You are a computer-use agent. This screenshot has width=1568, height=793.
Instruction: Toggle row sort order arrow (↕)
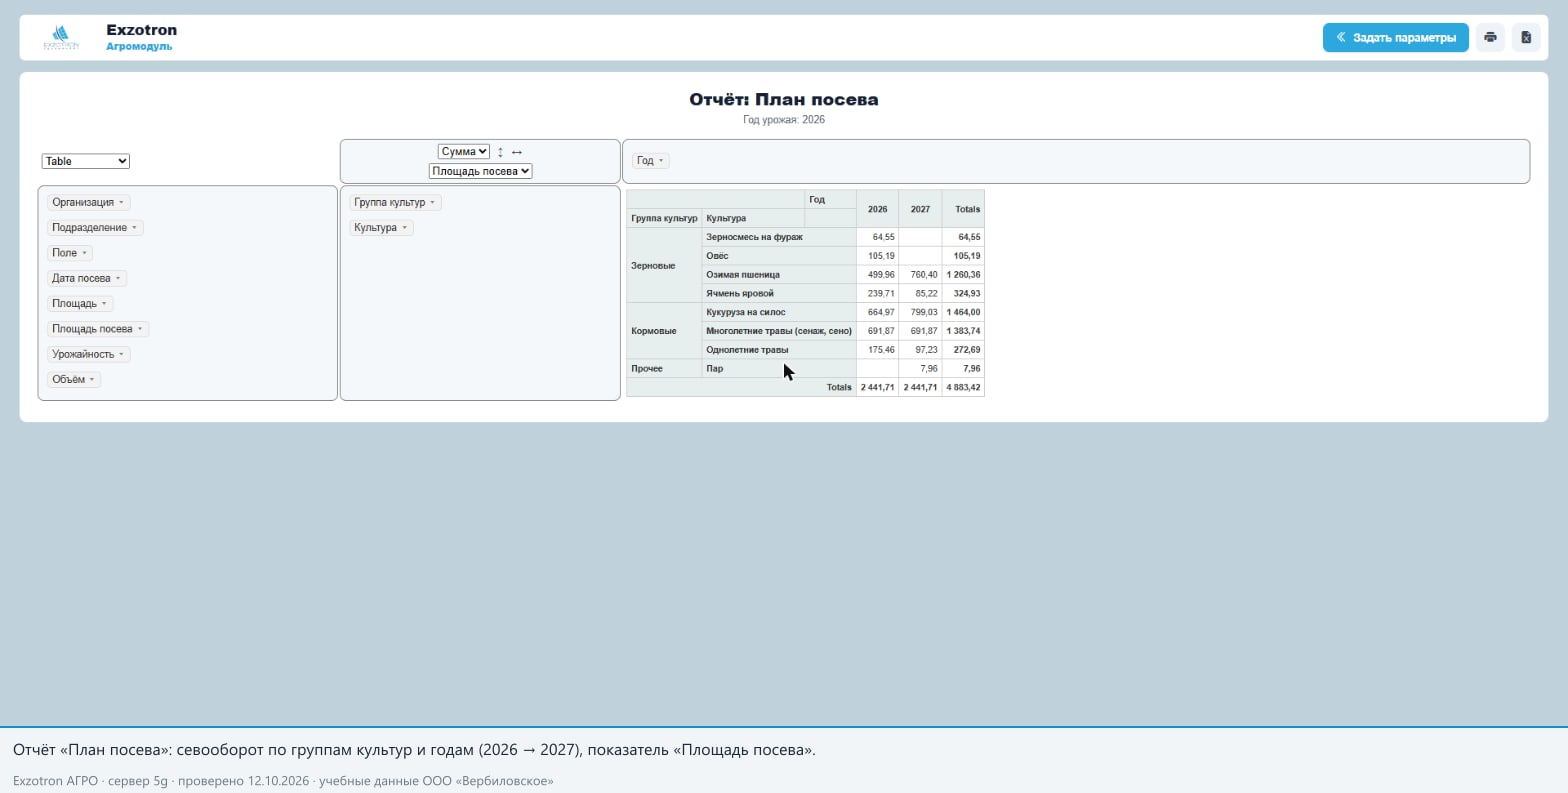(x=500, y=152)
